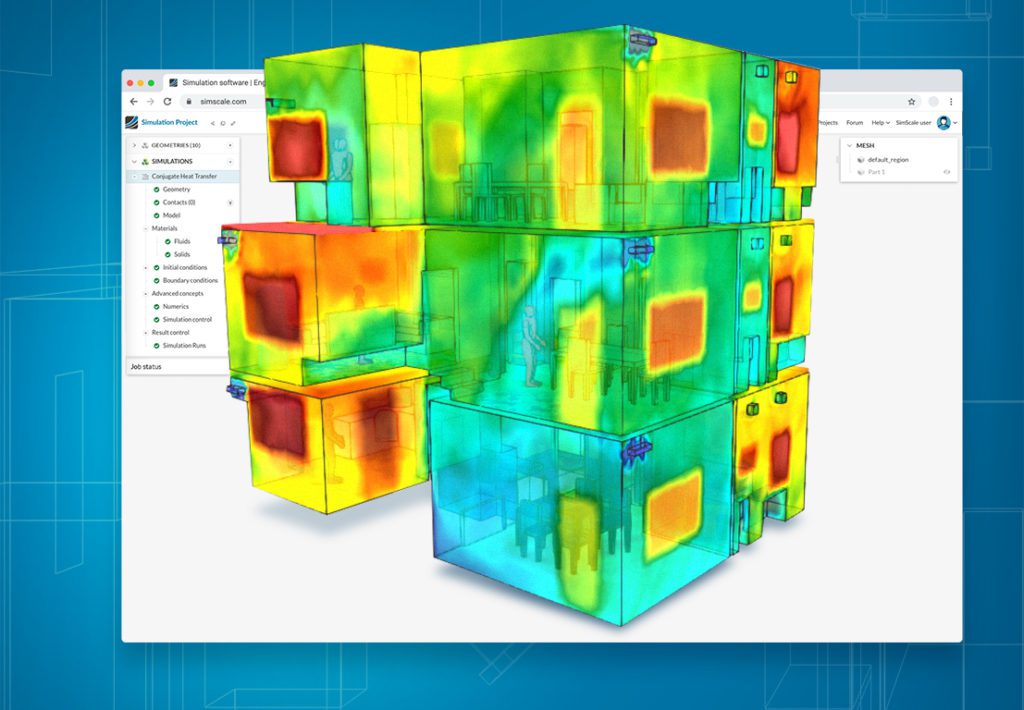Click the green checkmark beside Numerics
Screen dimensions: 1024x710
pyautogui.click(x=157, y=305)
